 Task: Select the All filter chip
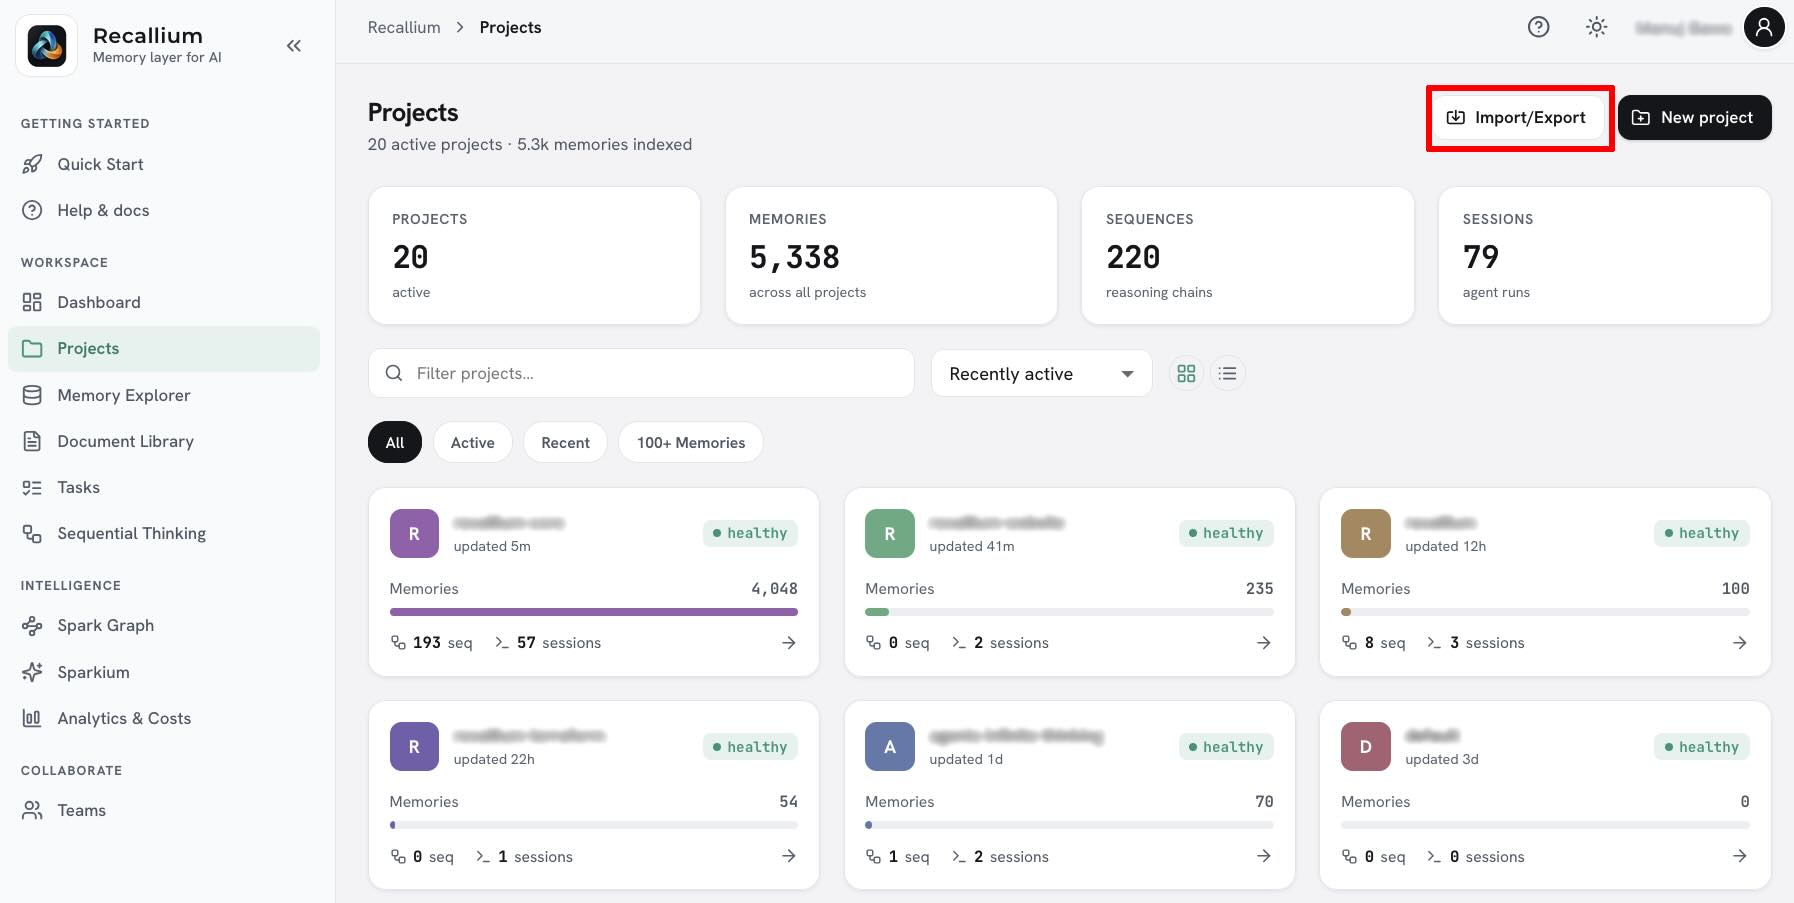pos(395,442)
